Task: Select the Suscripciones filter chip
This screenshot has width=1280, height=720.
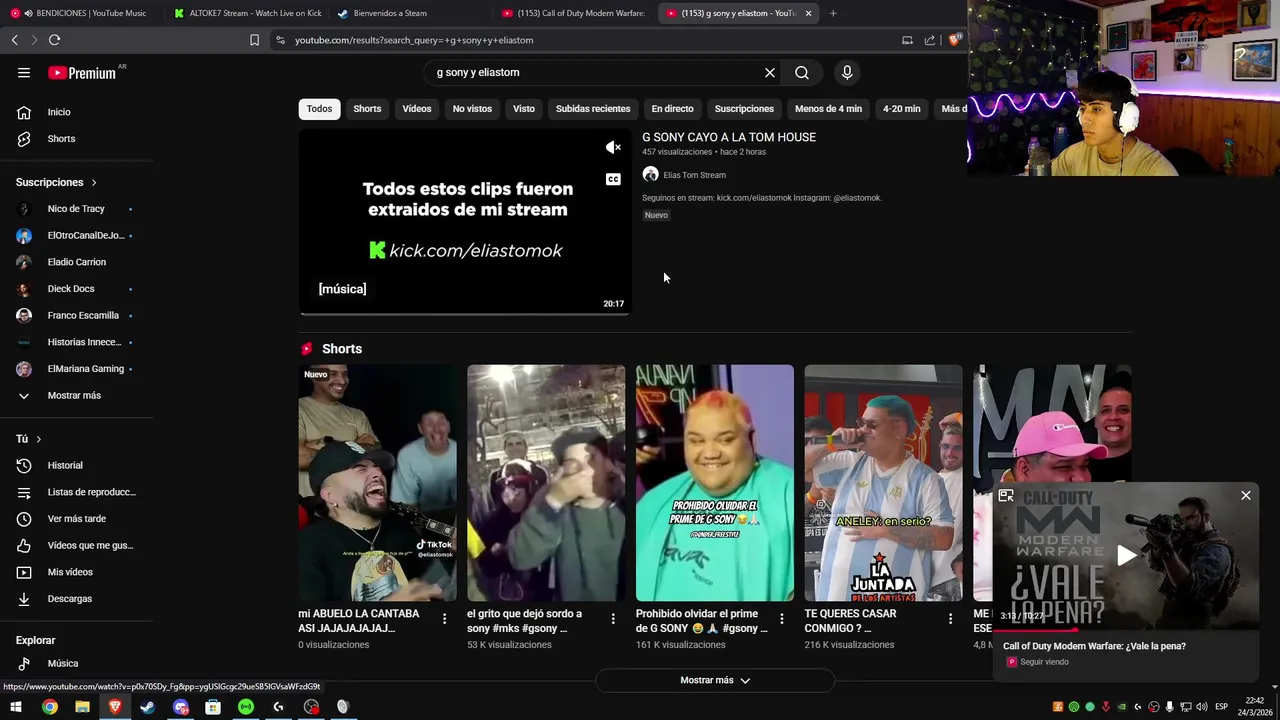Action: pos(744,109)
